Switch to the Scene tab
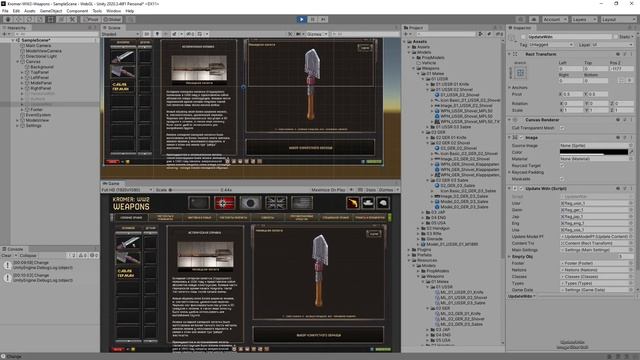The width and height of the screenshot is (640, 360). pos(113,28)
